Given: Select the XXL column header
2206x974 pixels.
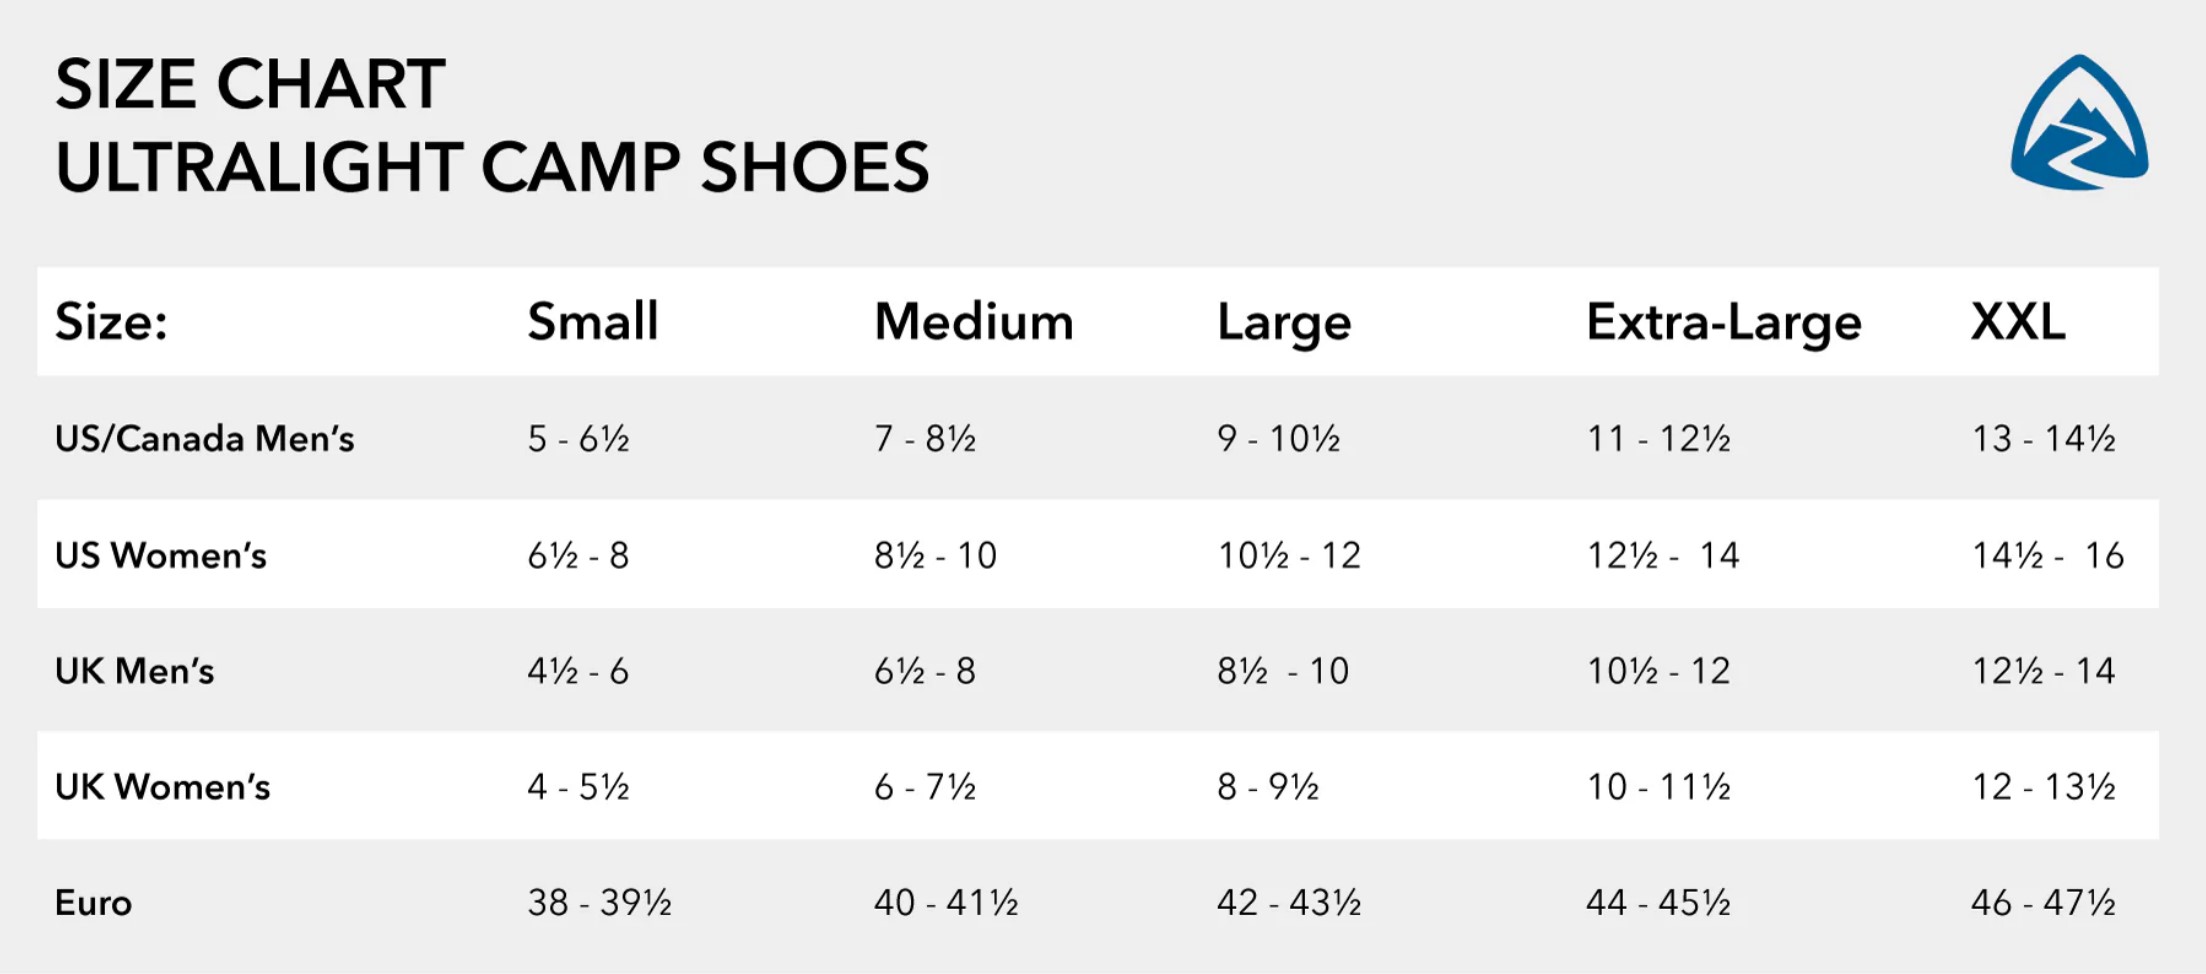Looking at the screenshot, I should tap(2017, 322).
